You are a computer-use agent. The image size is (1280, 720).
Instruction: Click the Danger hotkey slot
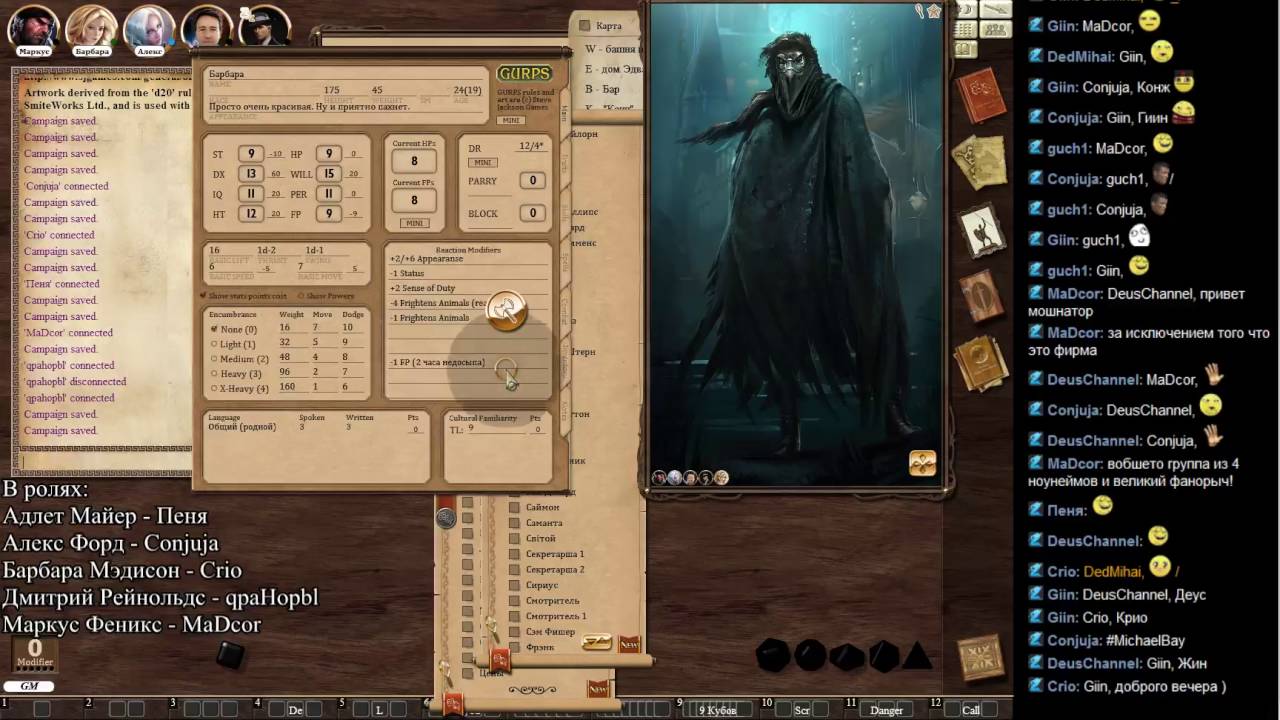coord(886,710)
